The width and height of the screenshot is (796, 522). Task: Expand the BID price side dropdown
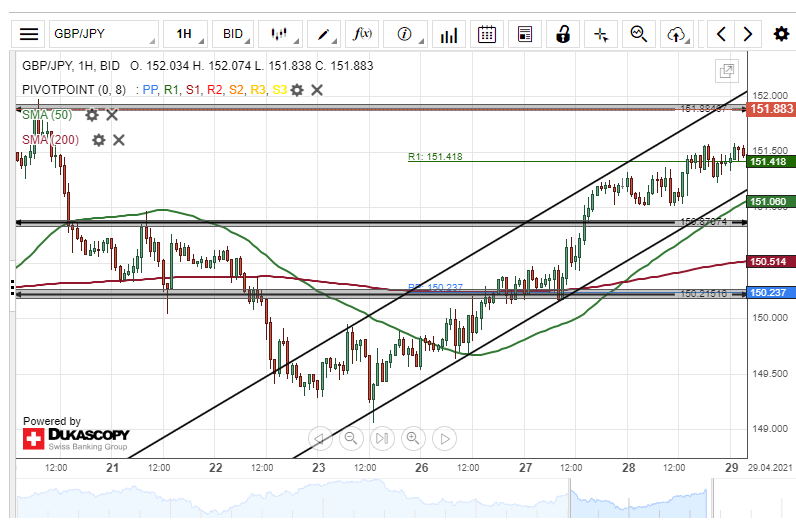point(235,34)
